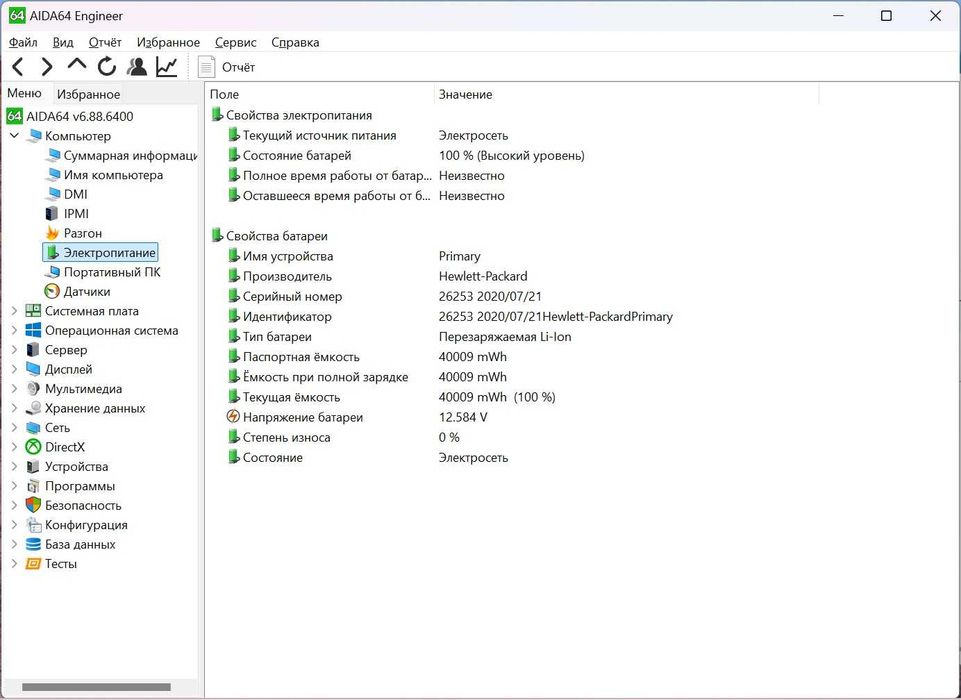
Task: Expand the Устройства tree node
Action: tap(14, 466)
